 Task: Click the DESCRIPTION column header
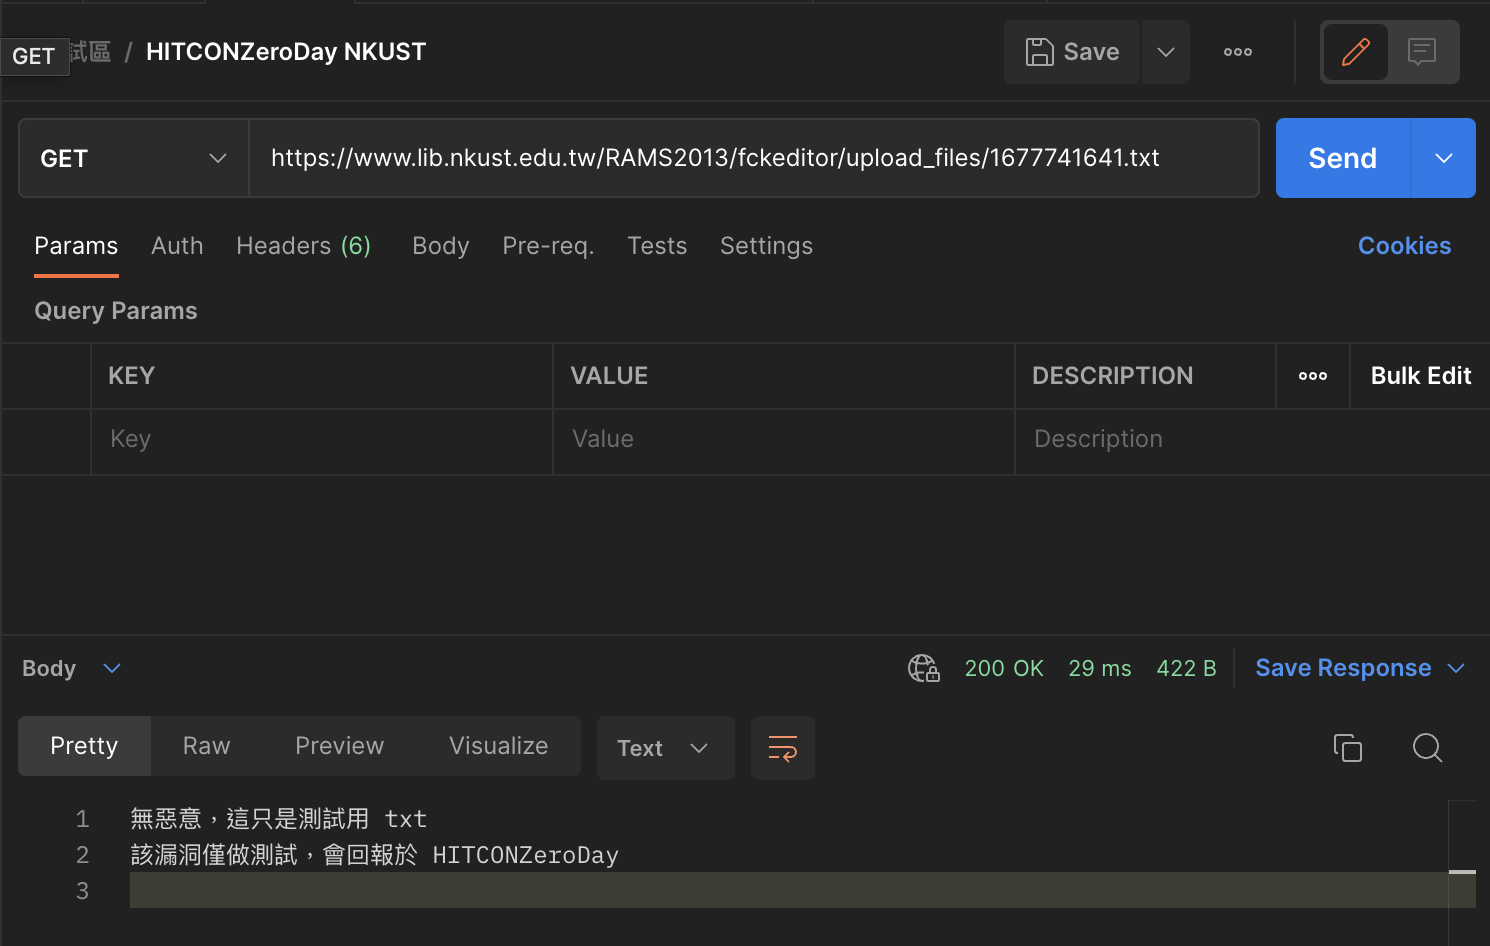(x=1112, y=376)
